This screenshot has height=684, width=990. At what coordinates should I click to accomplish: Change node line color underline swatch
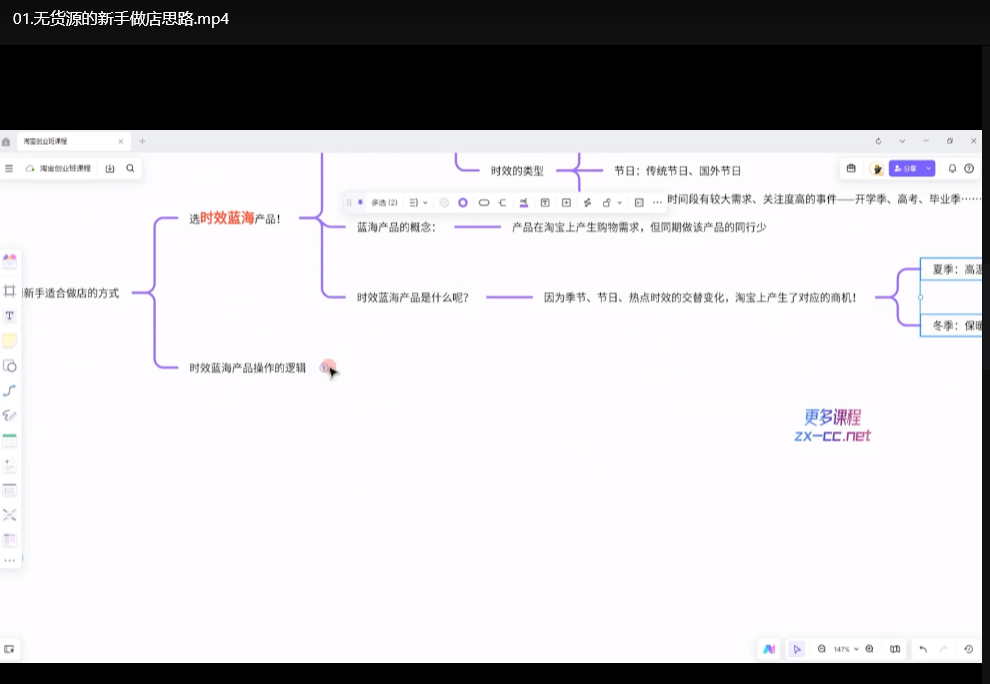click(x=523, y=203)
